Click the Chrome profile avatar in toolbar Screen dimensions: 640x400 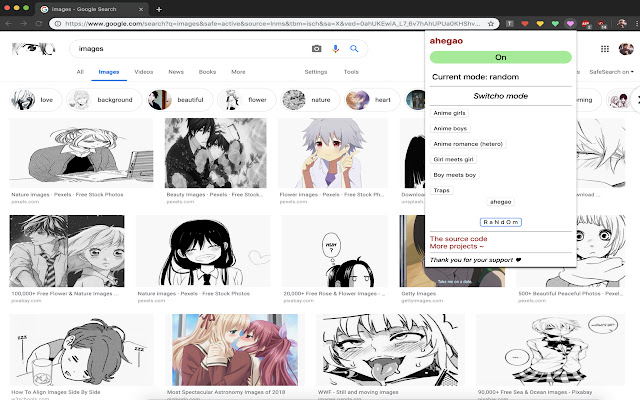[x=622, y=24]
